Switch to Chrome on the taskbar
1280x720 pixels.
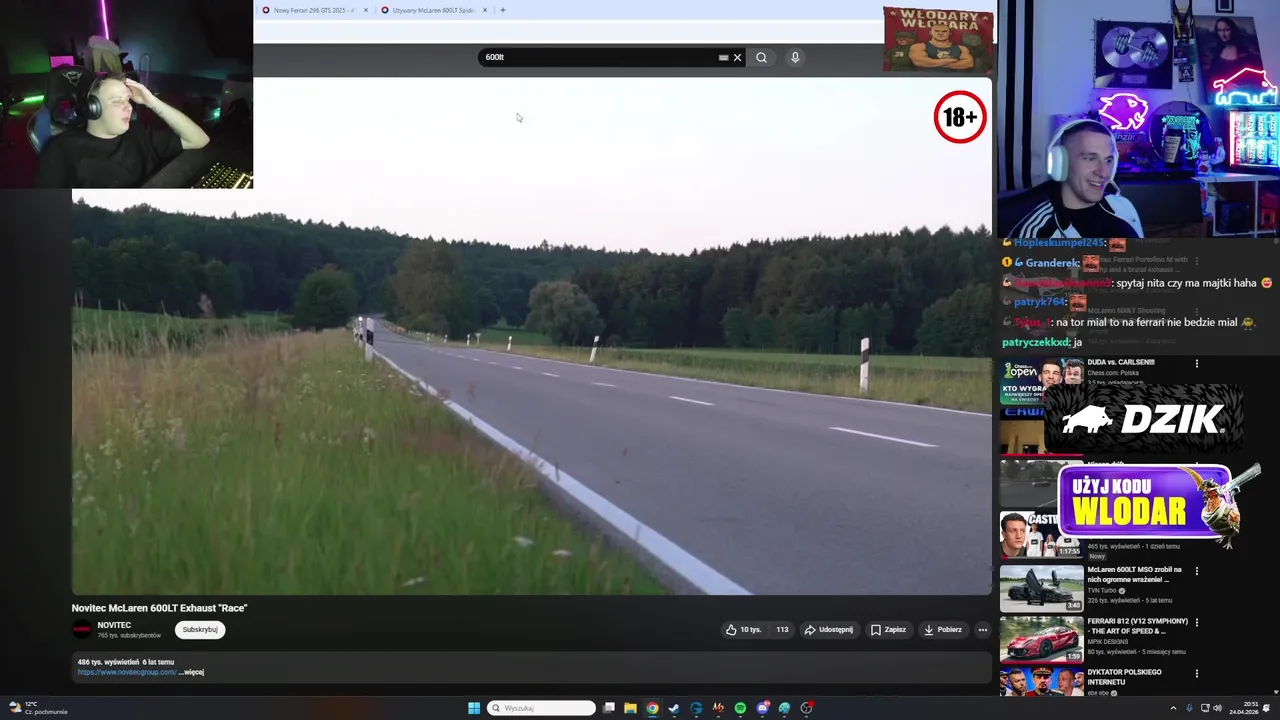pyautogui.click(x=652, y=708)
